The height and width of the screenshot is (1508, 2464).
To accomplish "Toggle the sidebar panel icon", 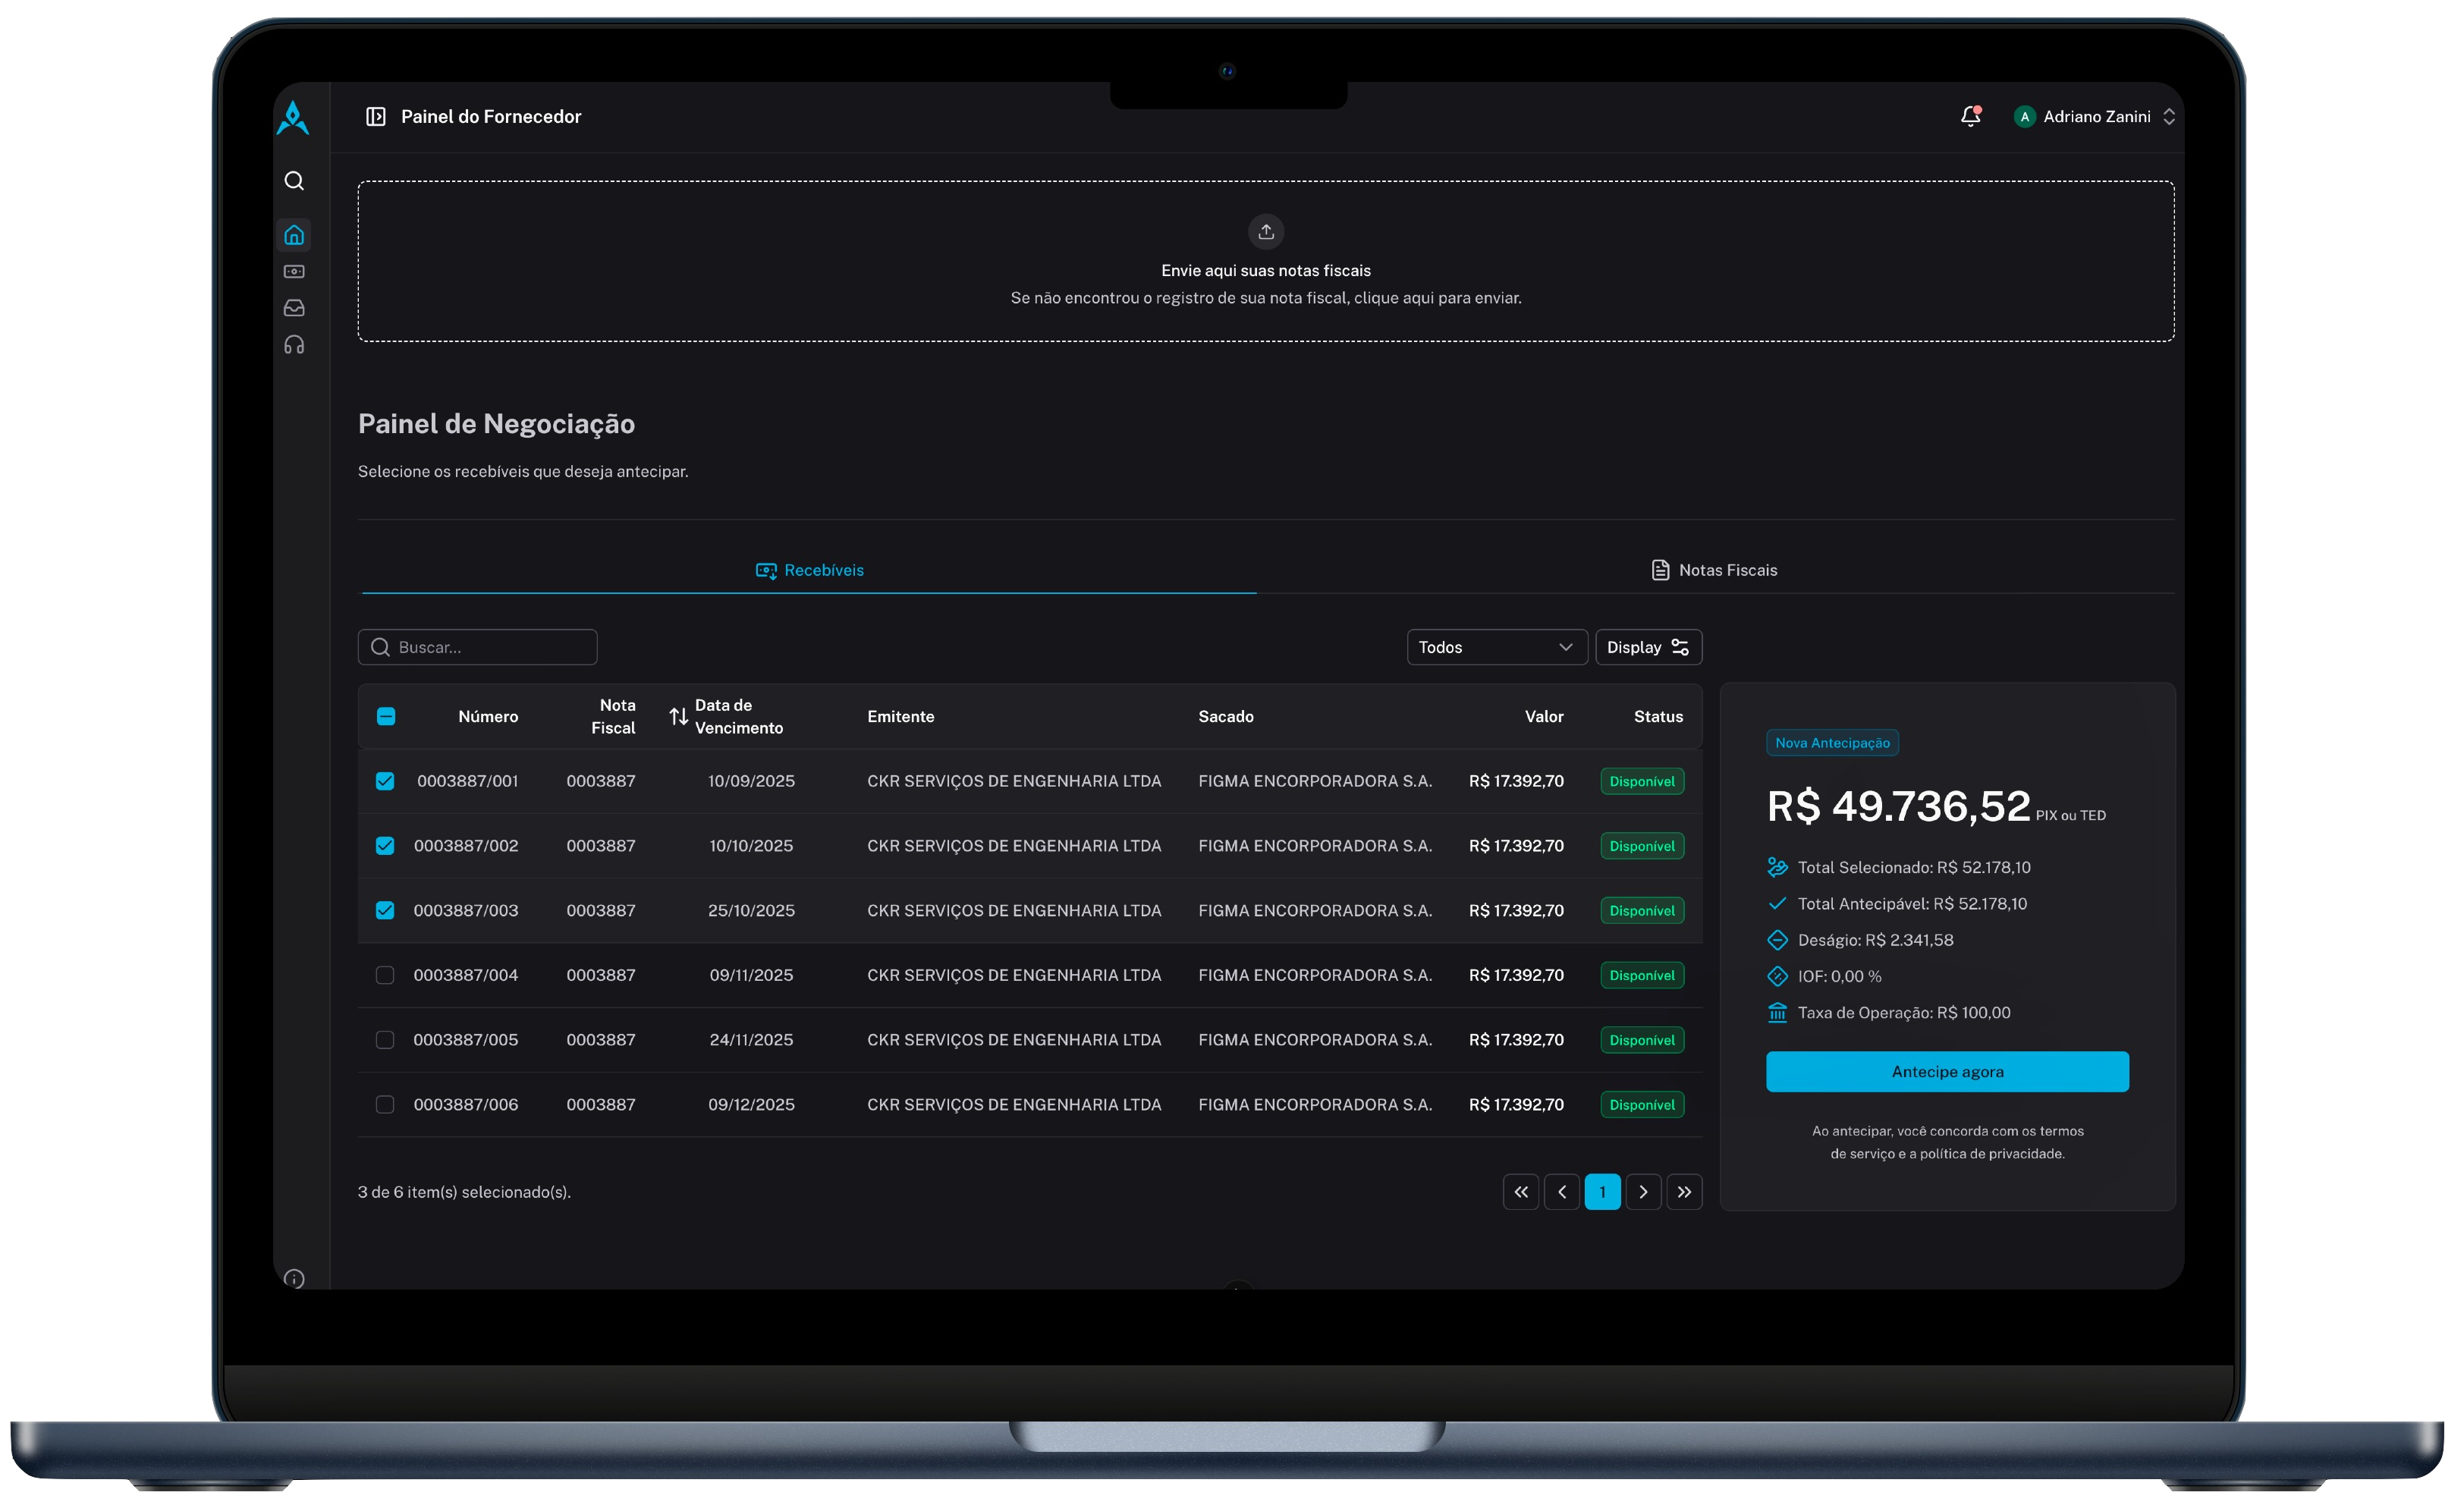I will 376,117.
